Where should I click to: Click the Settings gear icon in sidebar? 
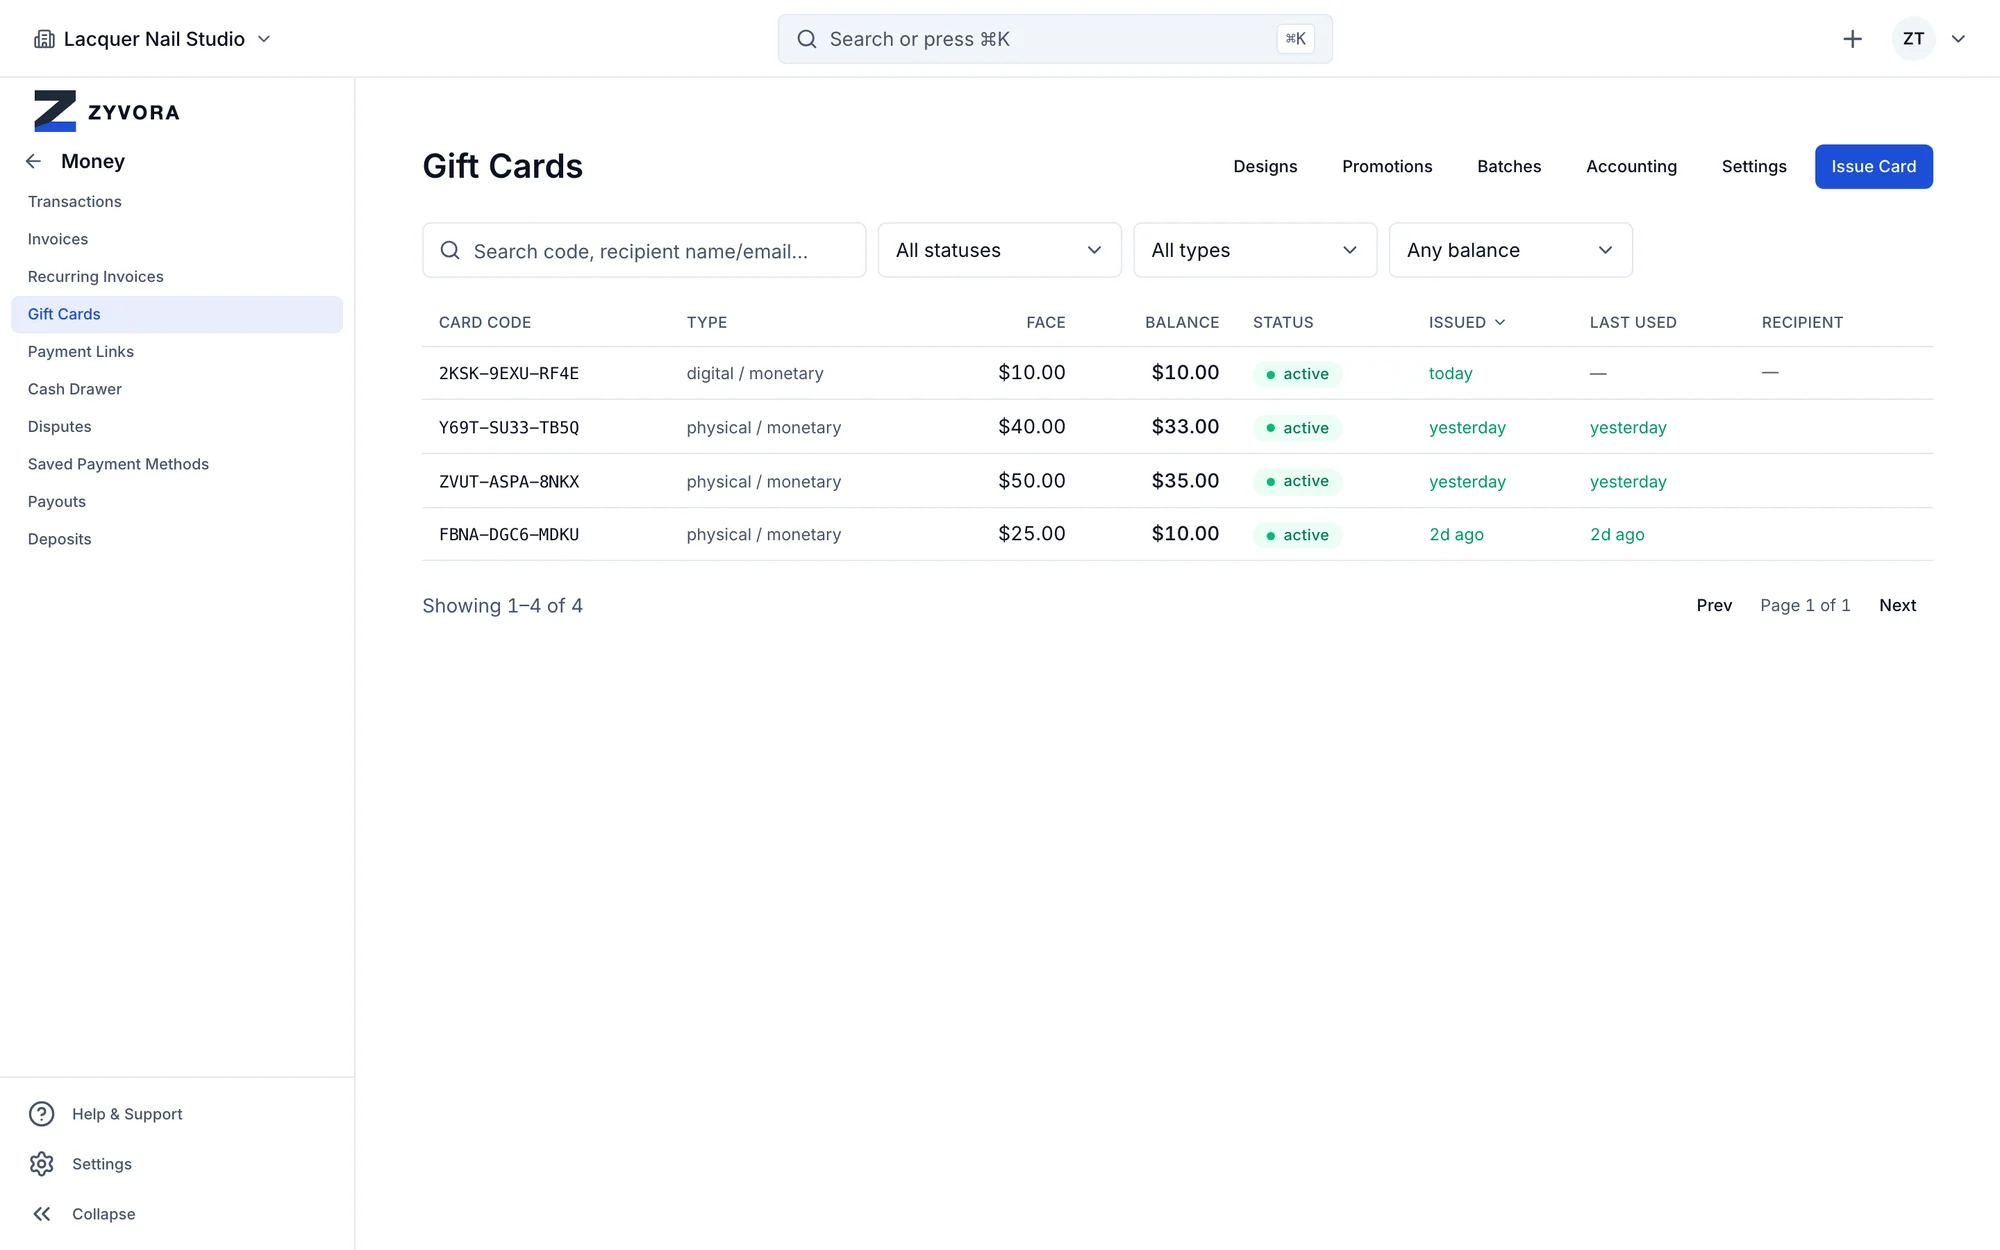42,1164
